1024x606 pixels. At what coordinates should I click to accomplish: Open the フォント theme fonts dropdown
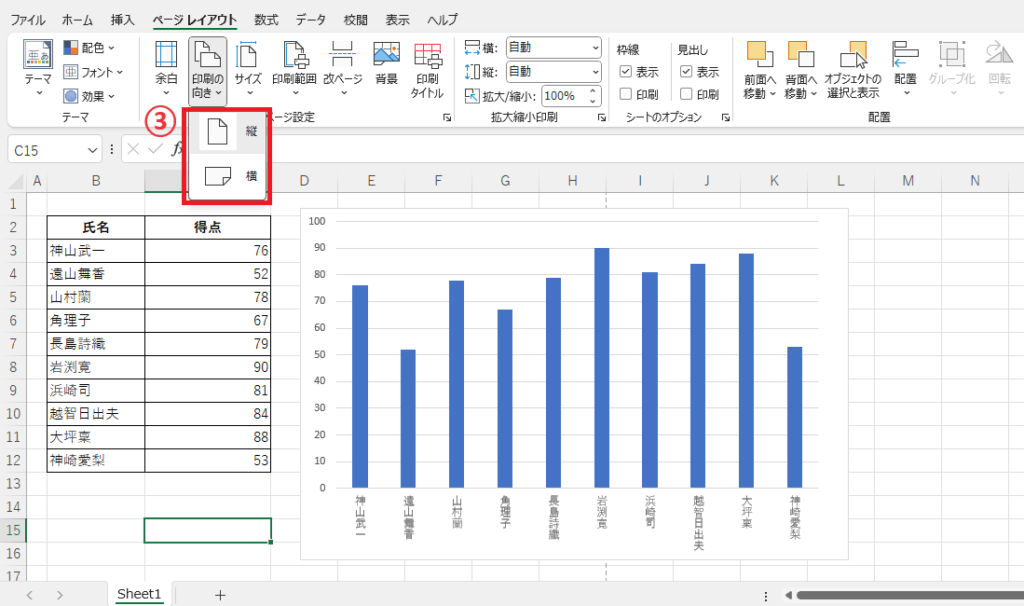93,72
